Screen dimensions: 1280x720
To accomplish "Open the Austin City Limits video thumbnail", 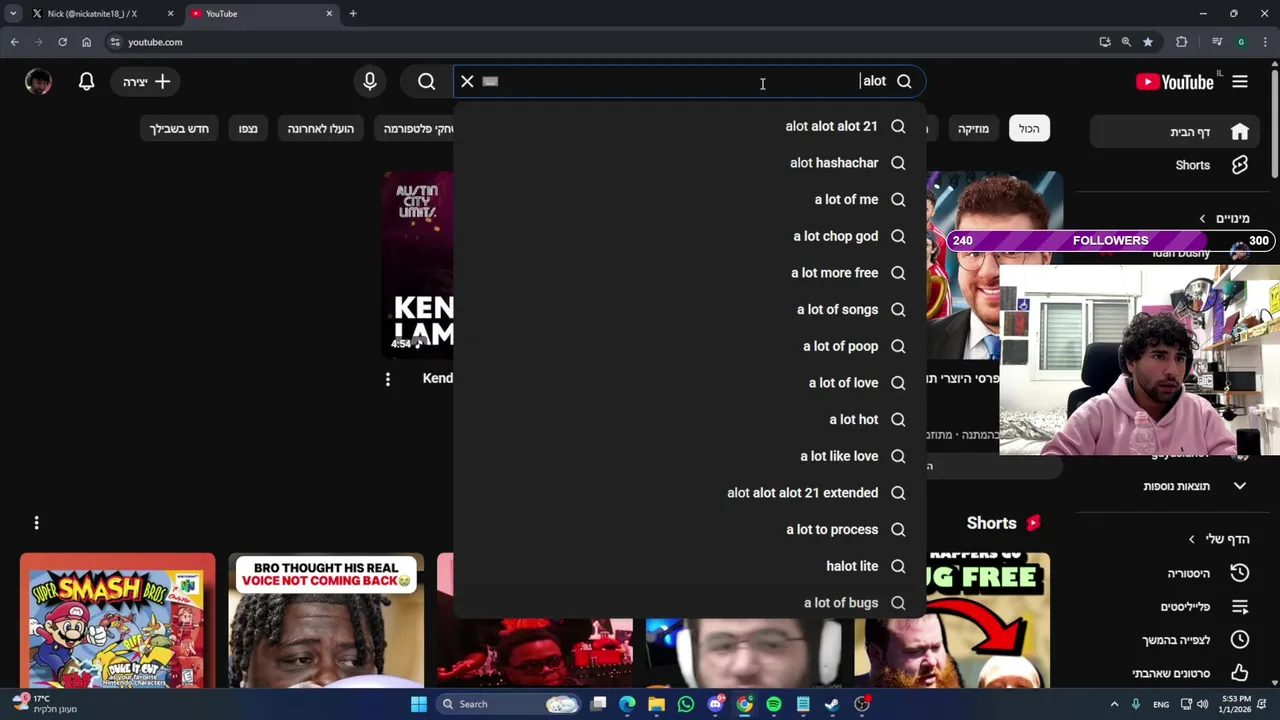I will pyautogui.click(x=418, y=265).
